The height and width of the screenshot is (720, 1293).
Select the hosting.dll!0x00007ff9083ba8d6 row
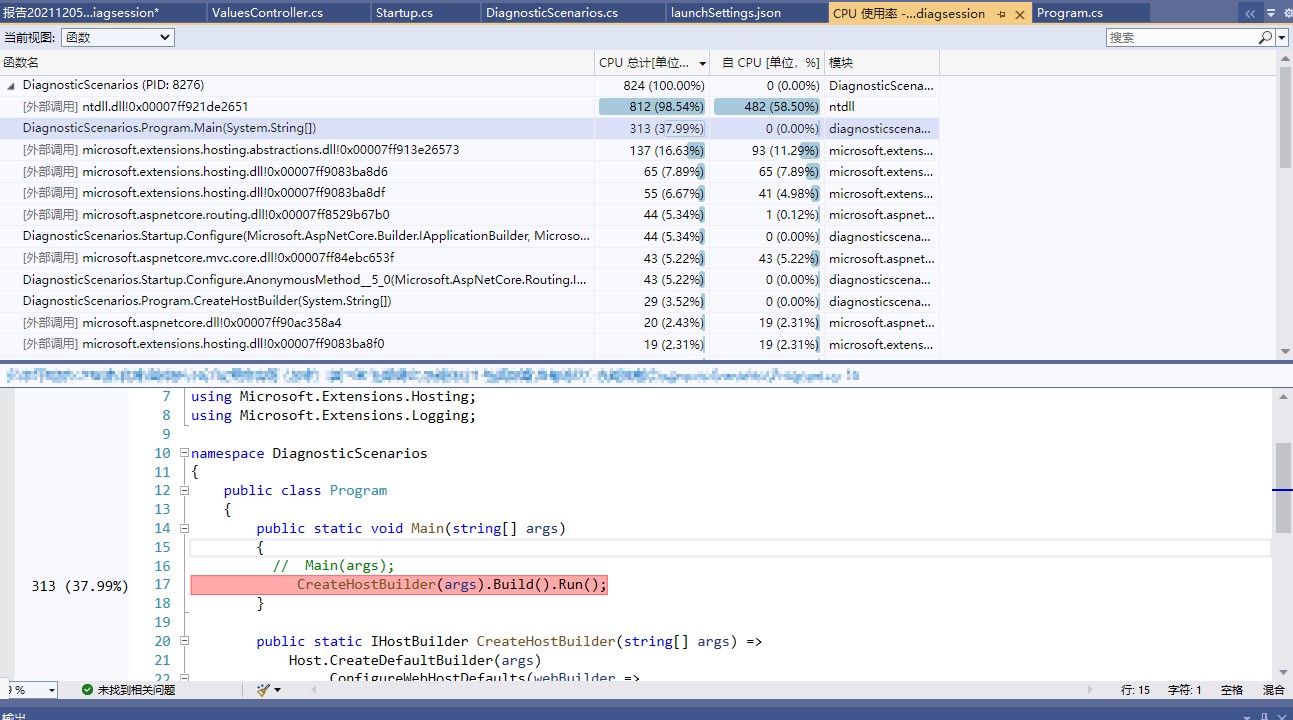pyautogui.click(x=470, y=171)
